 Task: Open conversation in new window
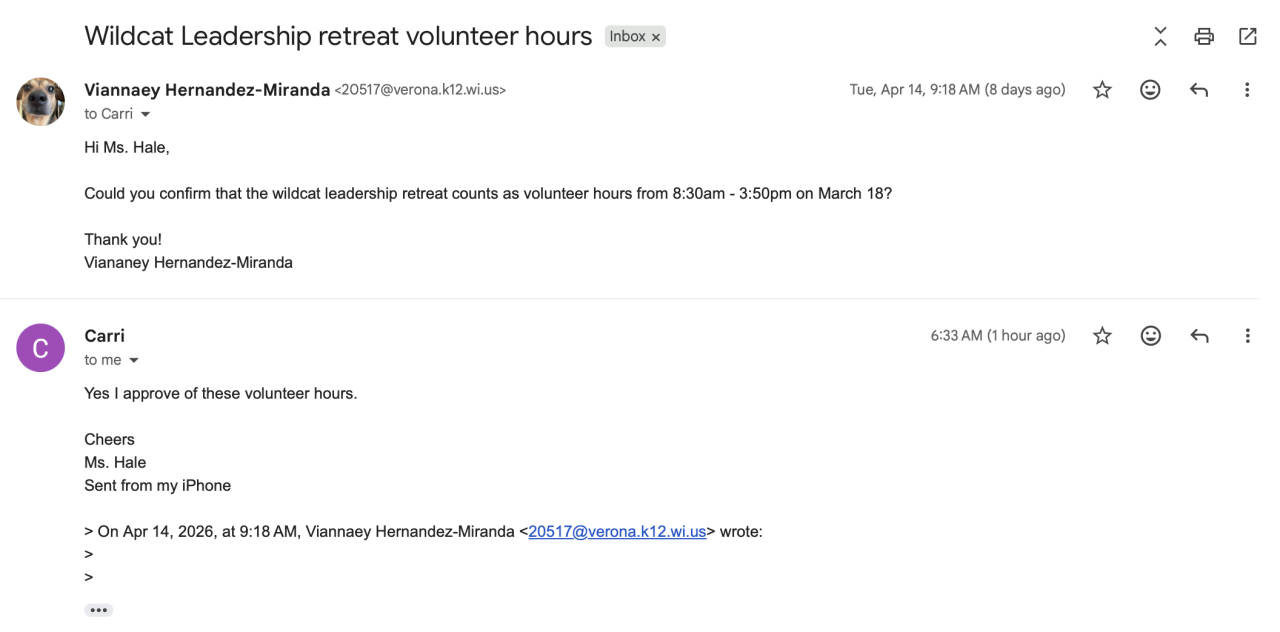1247,37
